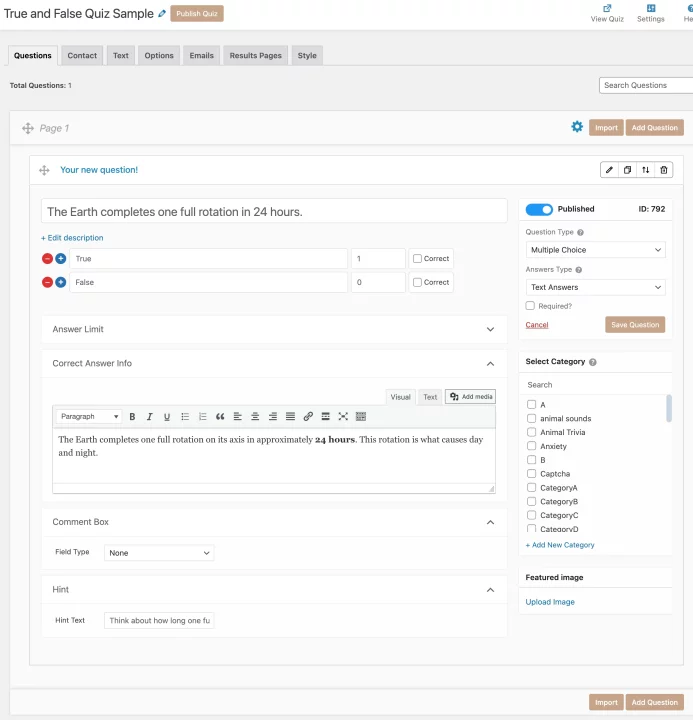The image size is (693, 720).
Task: Check the Required? checkbox
Action: click(x=531, y=306)
